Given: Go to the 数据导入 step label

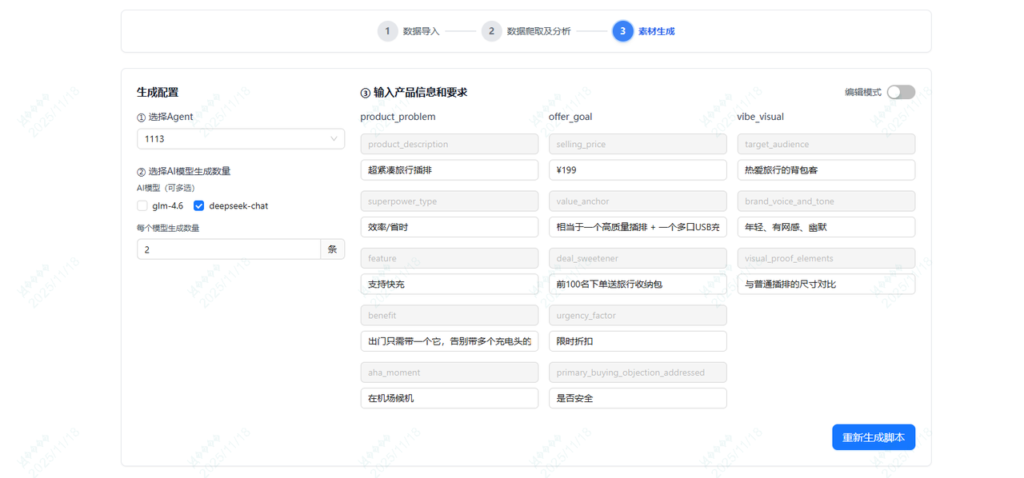Looking at the screenshot, I should point(421,31).
